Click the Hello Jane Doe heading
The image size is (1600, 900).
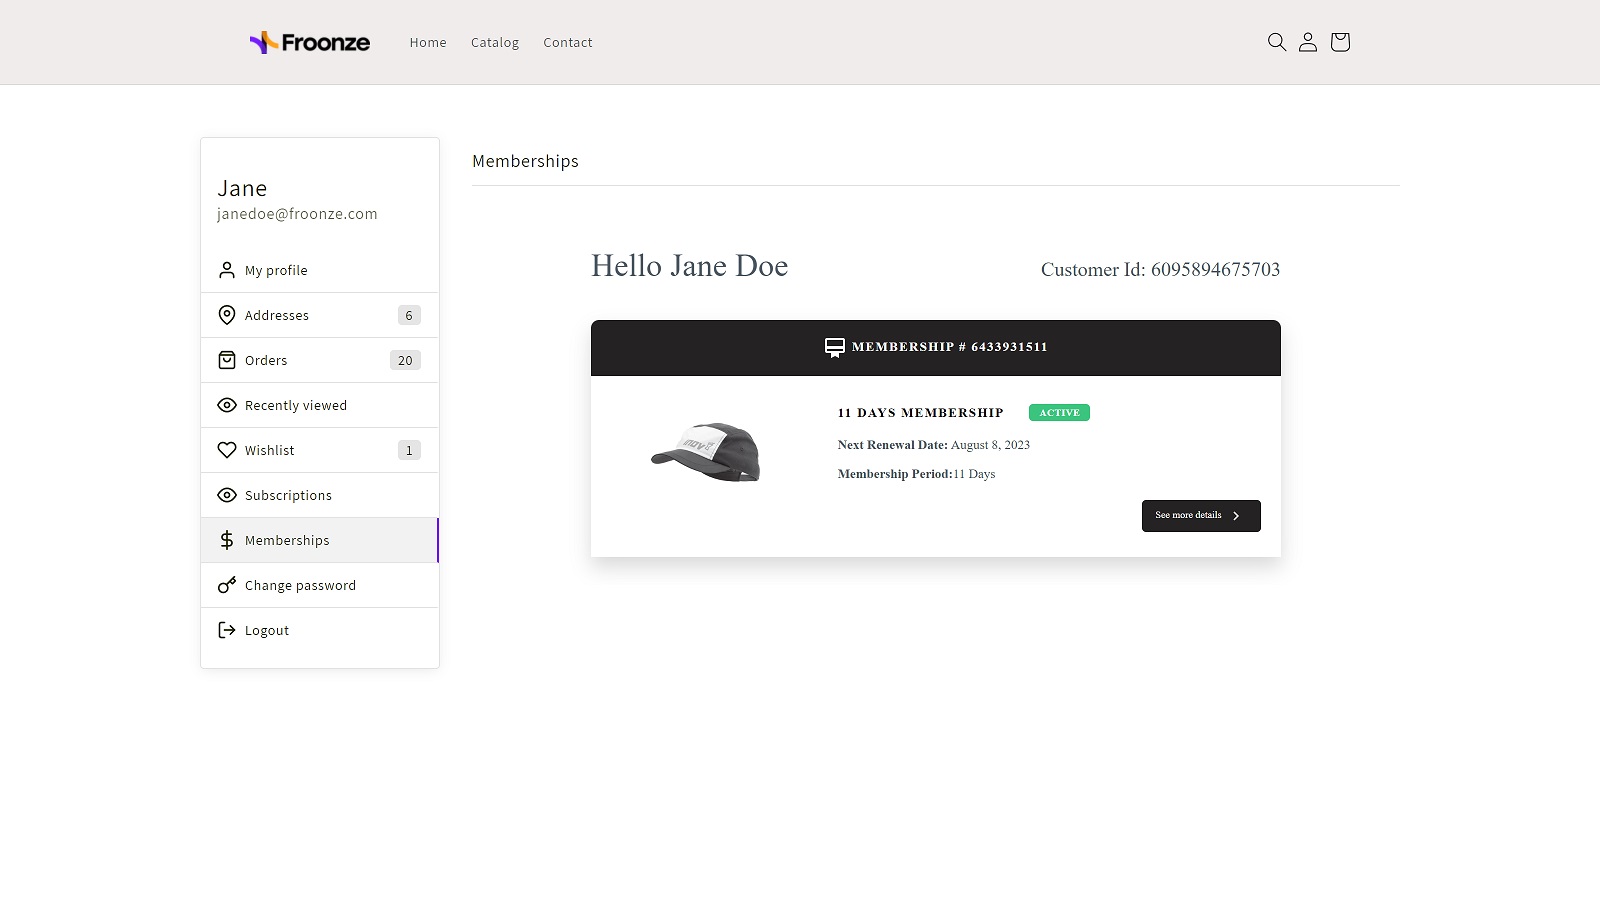click(x=690, y=266)
